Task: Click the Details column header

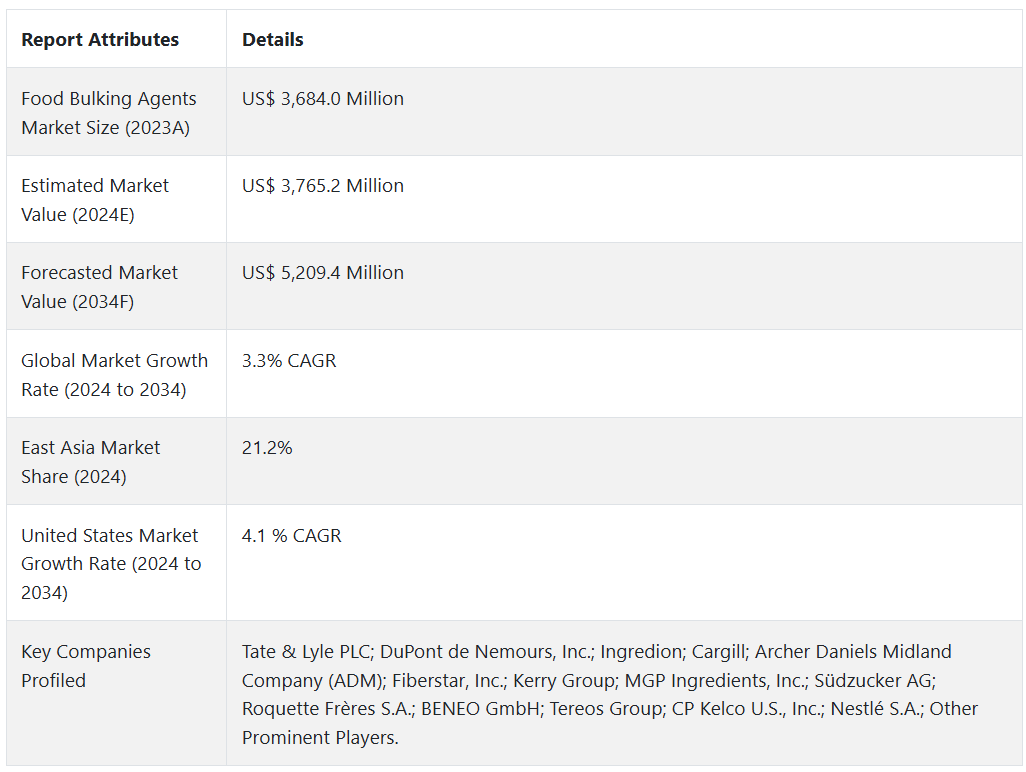Action: point(272,40)
